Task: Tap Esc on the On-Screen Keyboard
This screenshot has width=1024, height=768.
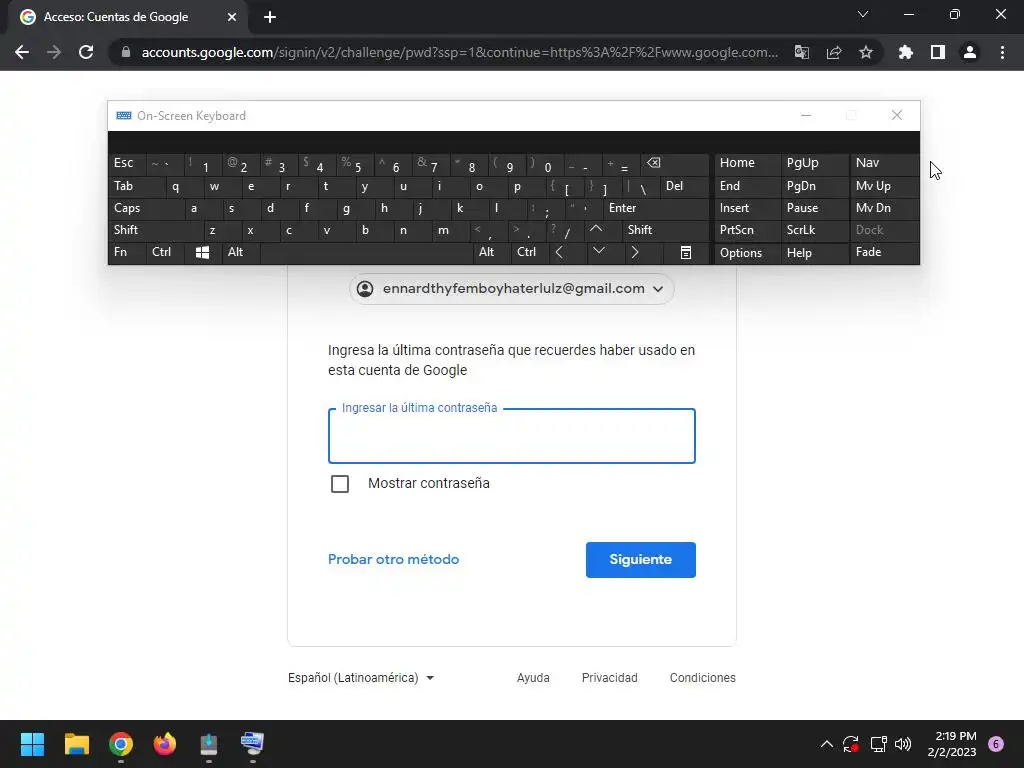Action: [127, 163]
